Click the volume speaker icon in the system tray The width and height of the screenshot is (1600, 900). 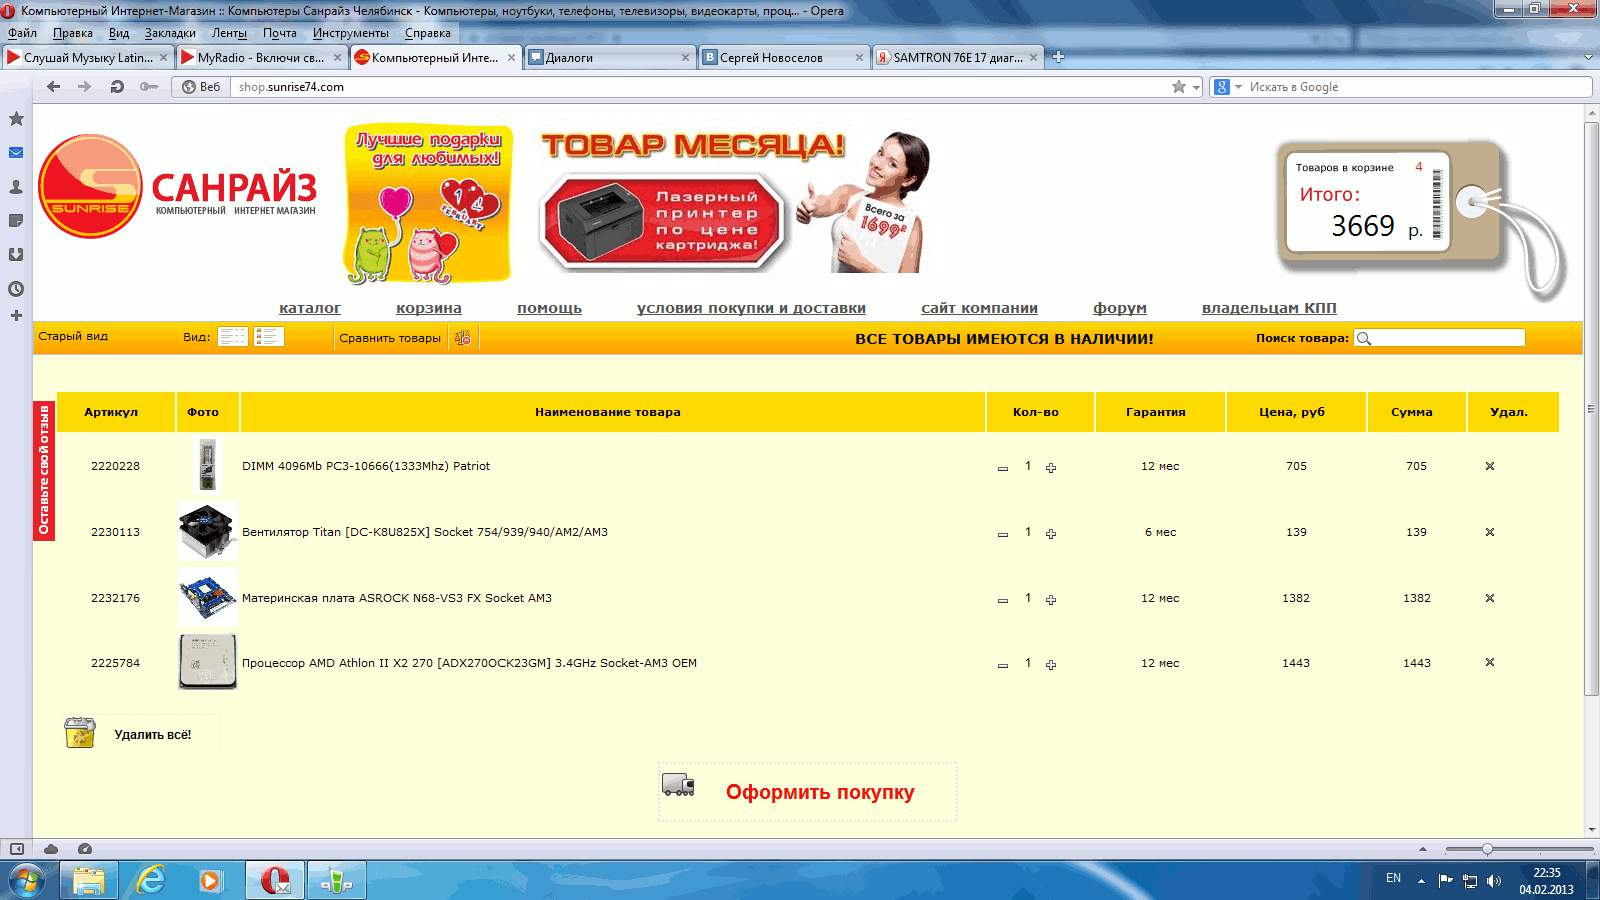[1494, 881]
